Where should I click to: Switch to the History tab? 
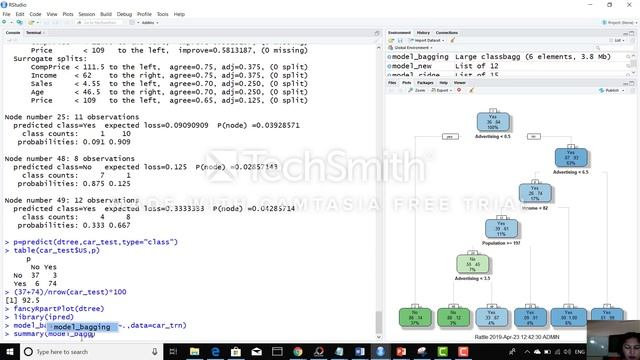(423, 33)
